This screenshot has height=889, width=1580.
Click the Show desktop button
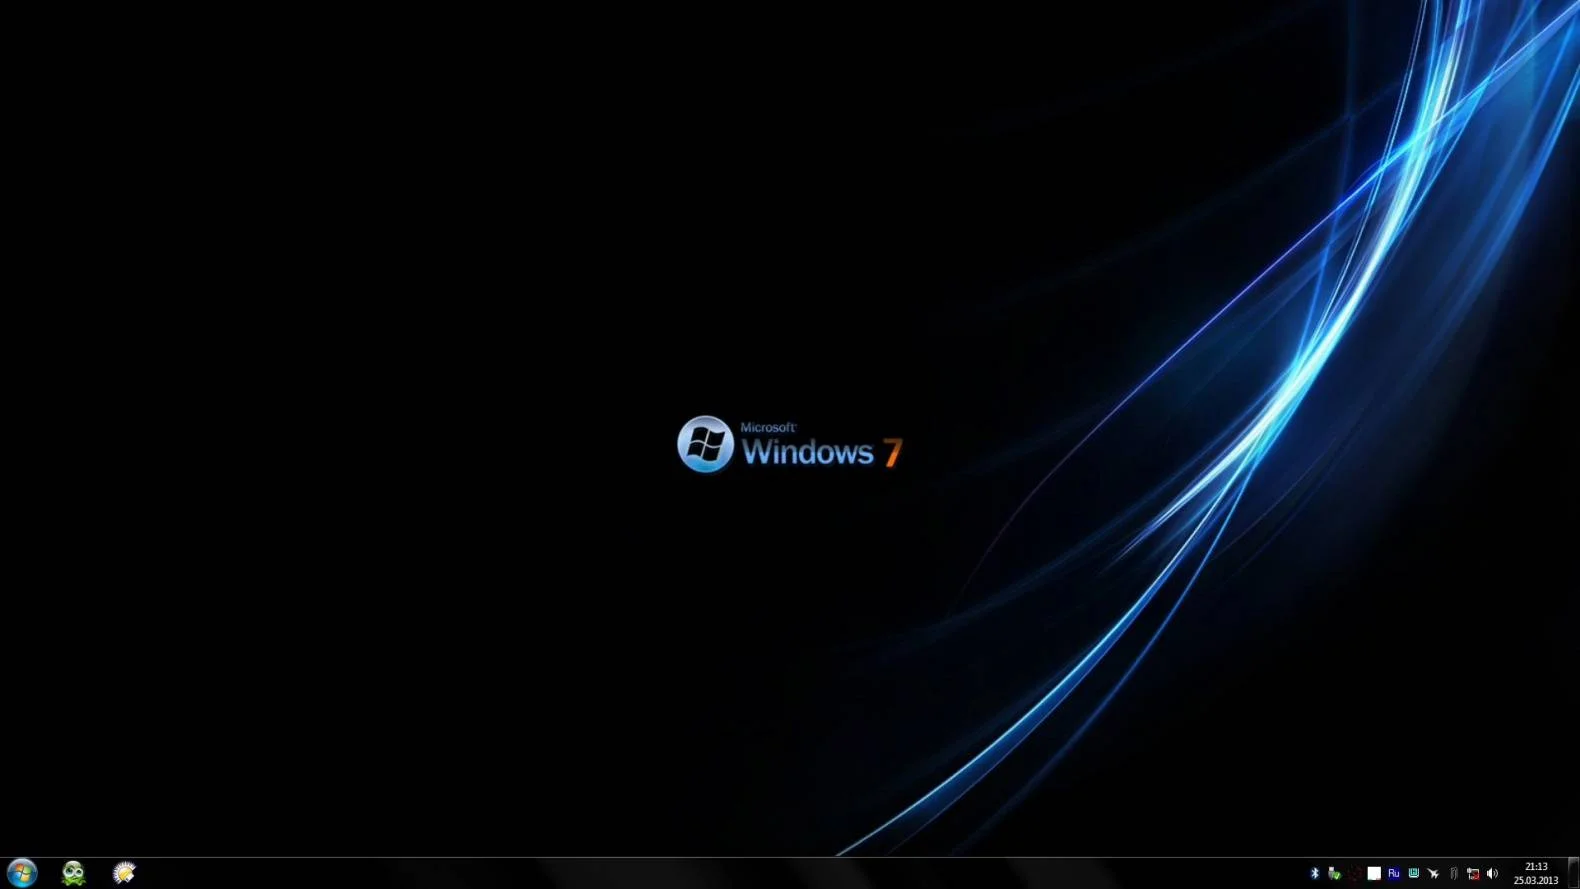[1573, 873]
